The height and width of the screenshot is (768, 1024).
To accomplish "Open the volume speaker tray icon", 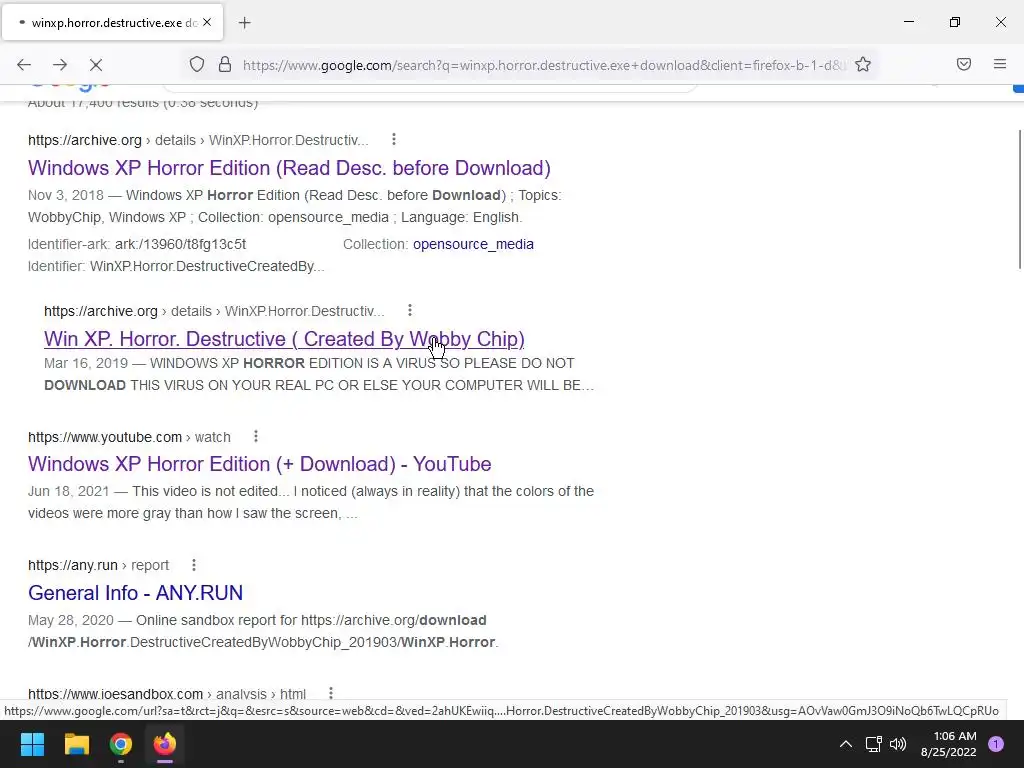I will tap(899, 744).
